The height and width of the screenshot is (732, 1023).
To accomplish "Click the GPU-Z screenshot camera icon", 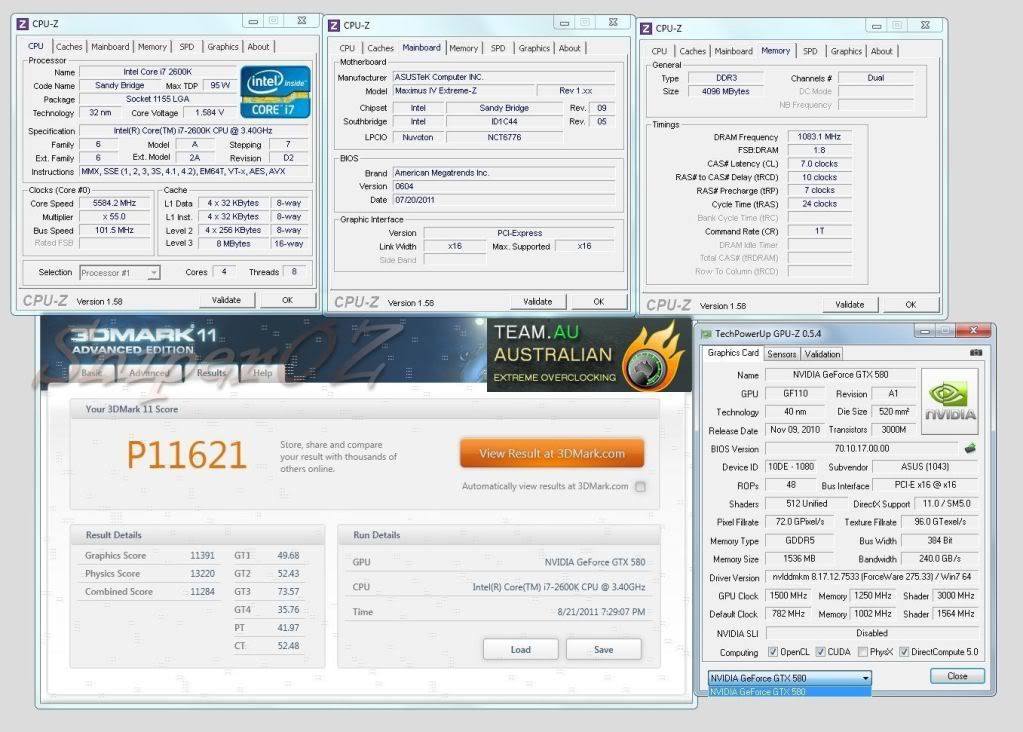I will pos(975,352).
